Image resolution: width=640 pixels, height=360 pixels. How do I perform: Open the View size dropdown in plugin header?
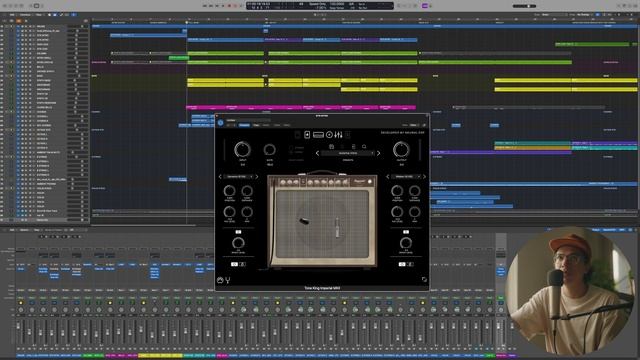[413, 125]
